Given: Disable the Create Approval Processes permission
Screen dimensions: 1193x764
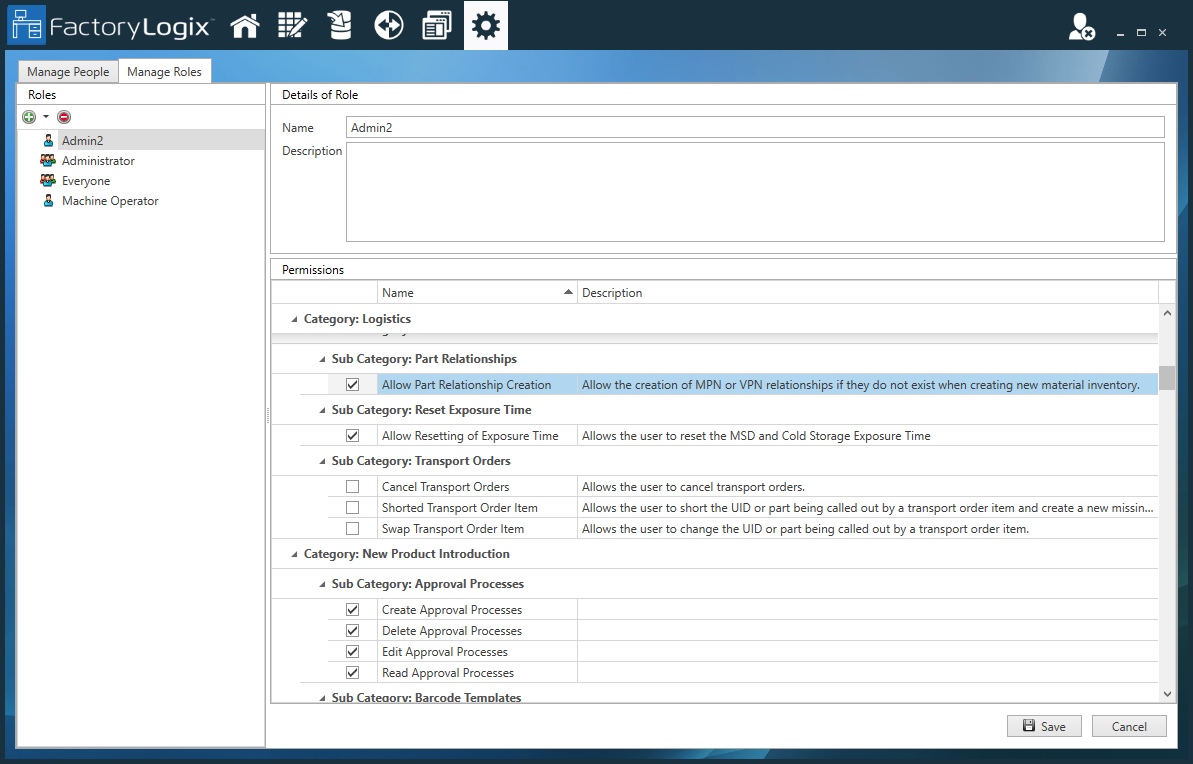Looking at the screenshot, I should [352, 609].
